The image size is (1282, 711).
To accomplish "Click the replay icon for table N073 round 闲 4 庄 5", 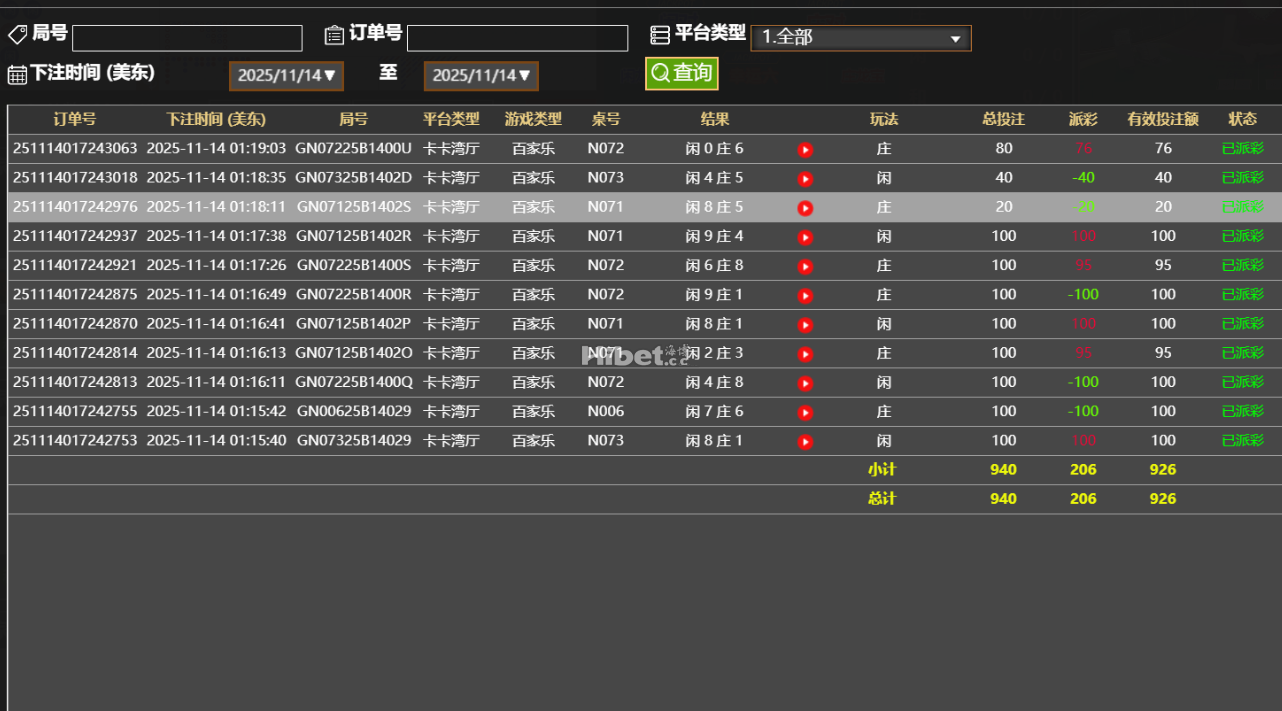I will (805, 179).
